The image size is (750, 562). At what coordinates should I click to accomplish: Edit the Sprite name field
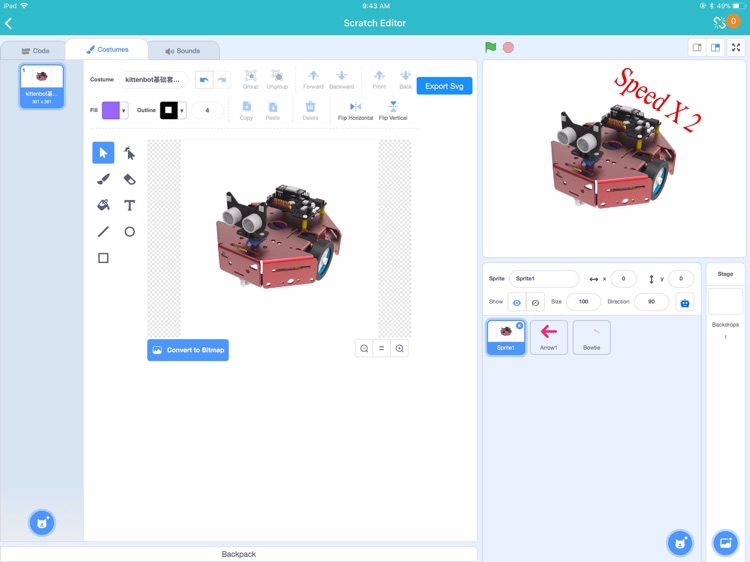pyautogui.click(x=544, y=278)
